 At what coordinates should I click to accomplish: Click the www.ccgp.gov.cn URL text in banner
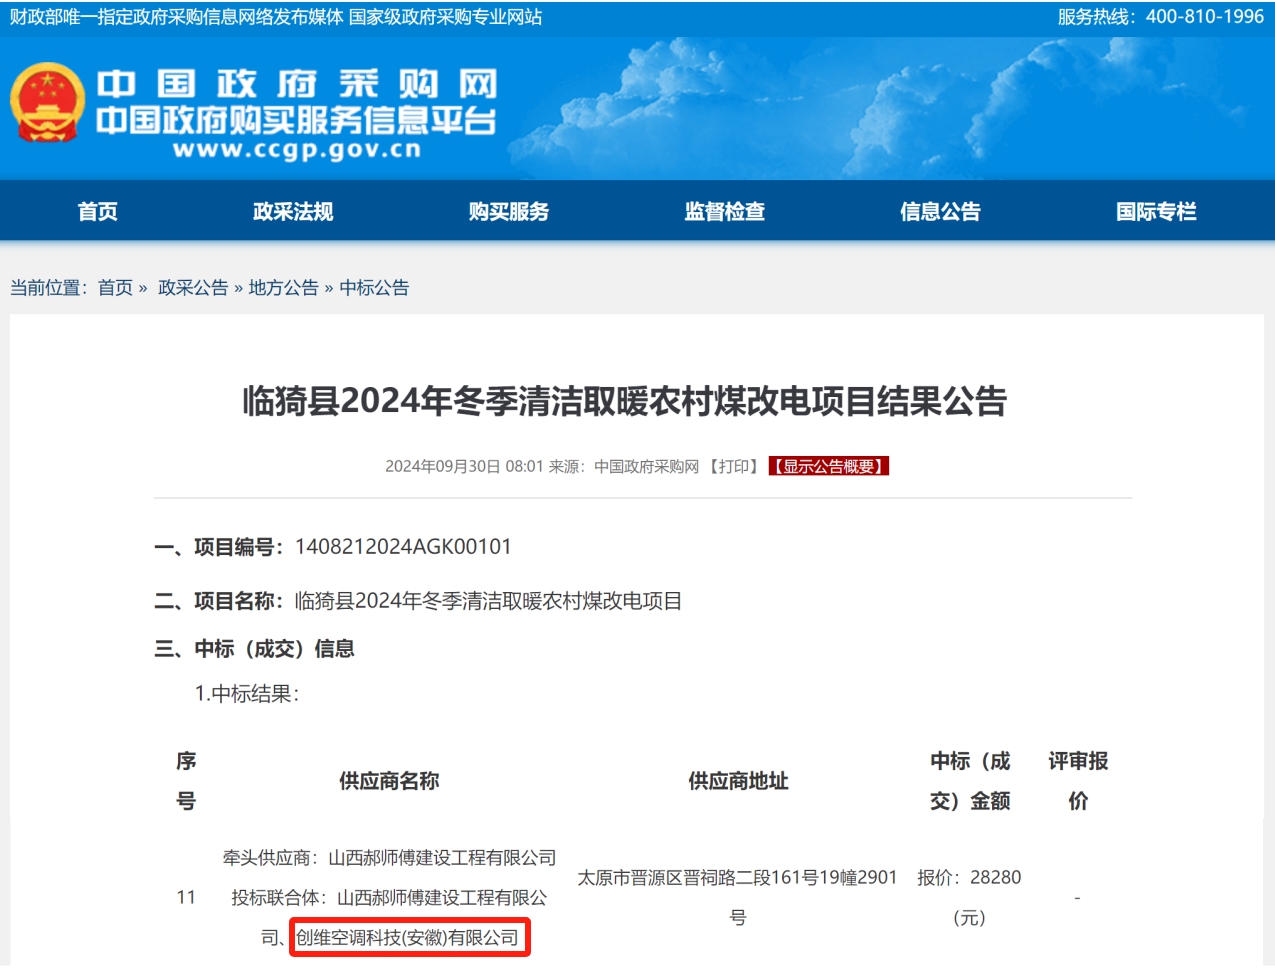click(x=297, y=150)
